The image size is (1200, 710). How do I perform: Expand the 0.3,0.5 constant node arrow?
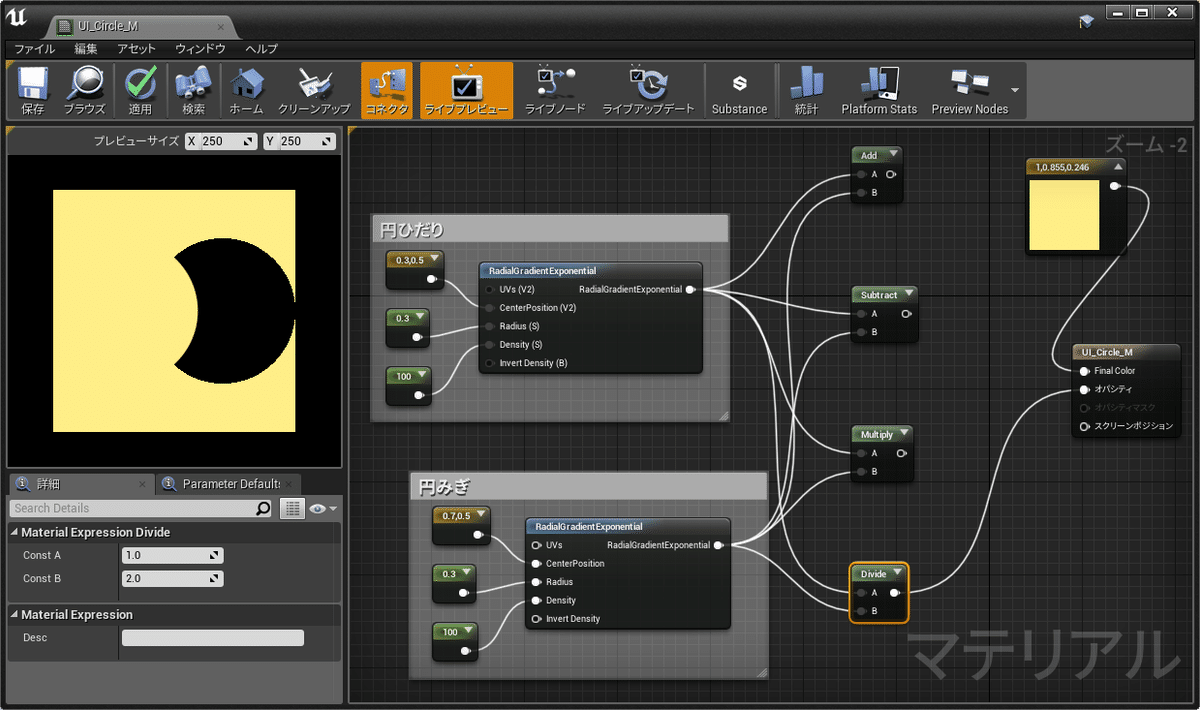[435, 260]
